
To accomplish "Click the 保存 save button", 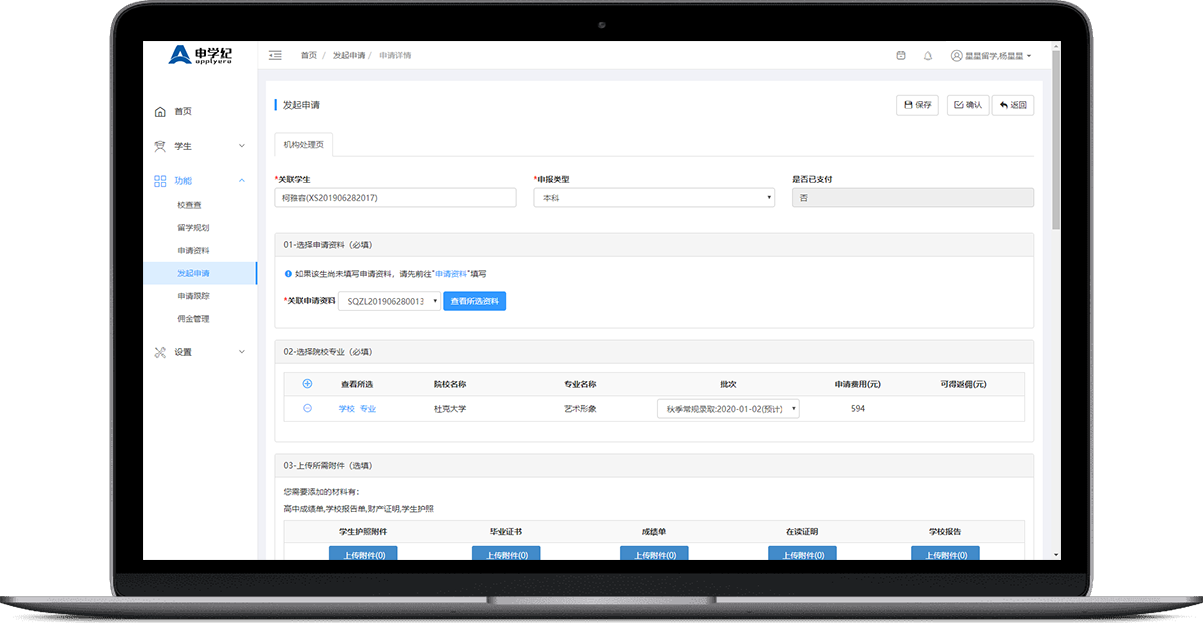I will (x=917, y=105).
